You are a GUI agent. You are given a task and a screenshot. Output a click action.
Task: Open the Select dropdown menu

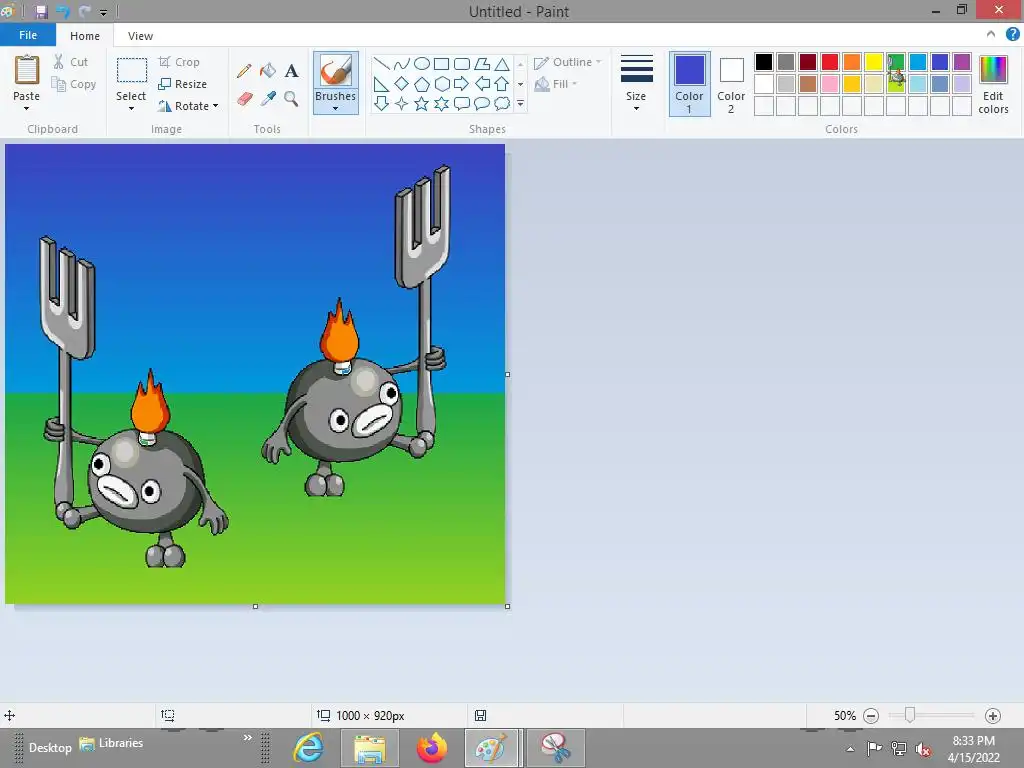point(131,108)
